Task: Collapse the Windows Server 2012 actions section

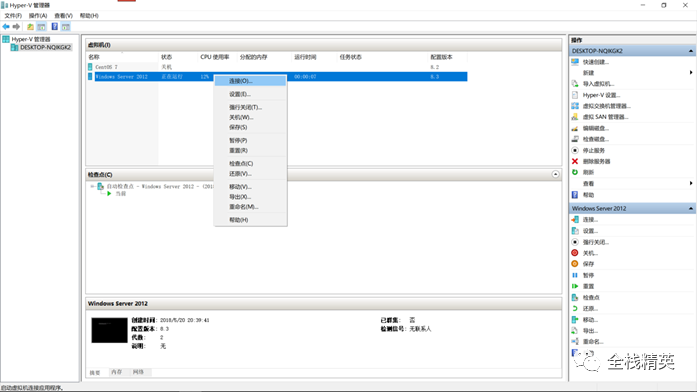Action: pyautogui.click(x=691, y=208)
